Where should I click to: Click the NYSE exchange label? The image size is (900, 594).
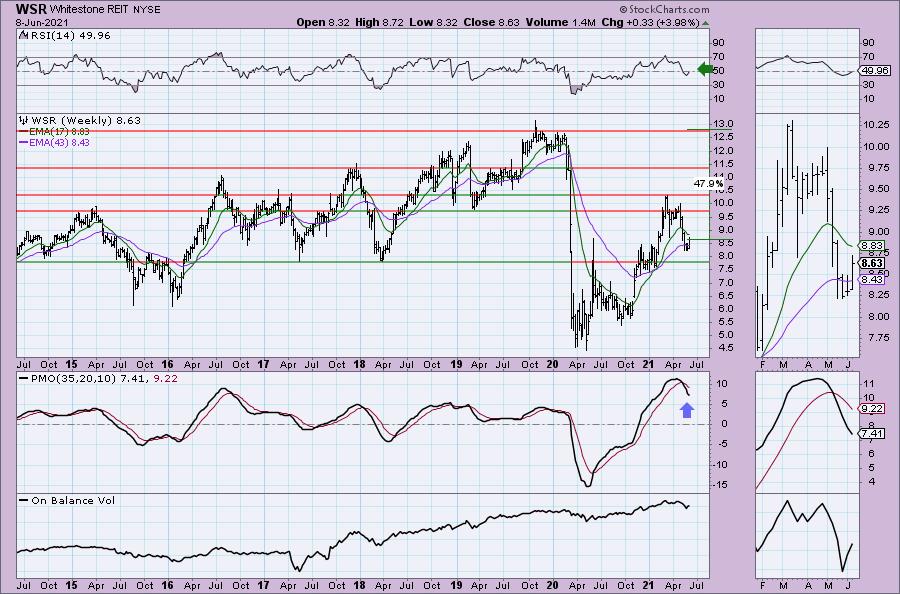(149, 10)
